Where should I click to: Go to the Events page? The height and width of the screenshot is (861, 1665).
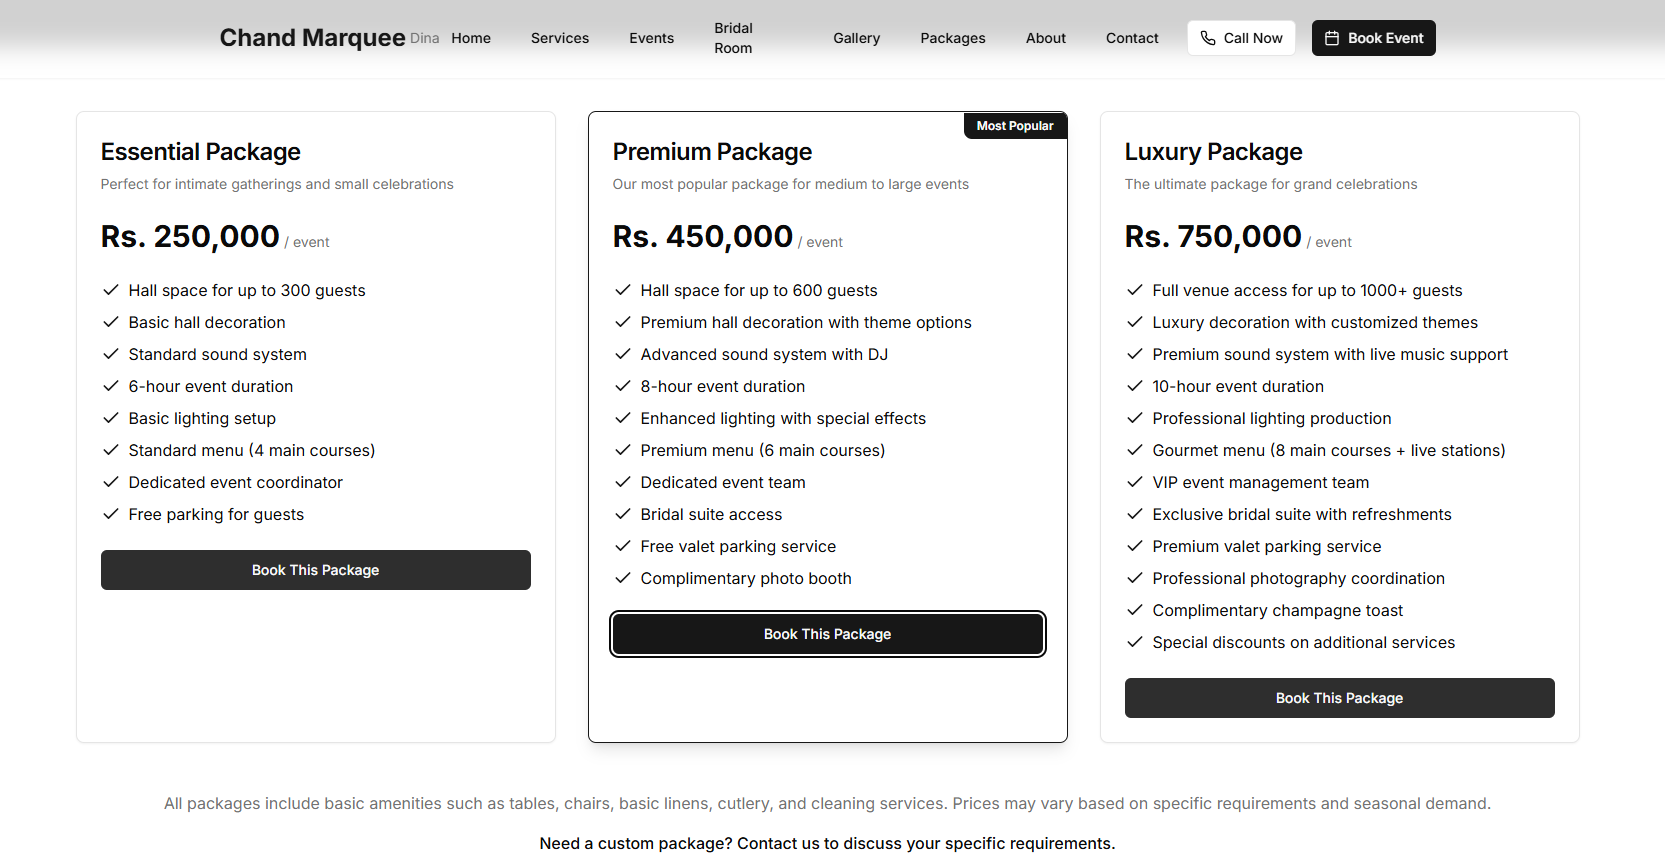651,38
